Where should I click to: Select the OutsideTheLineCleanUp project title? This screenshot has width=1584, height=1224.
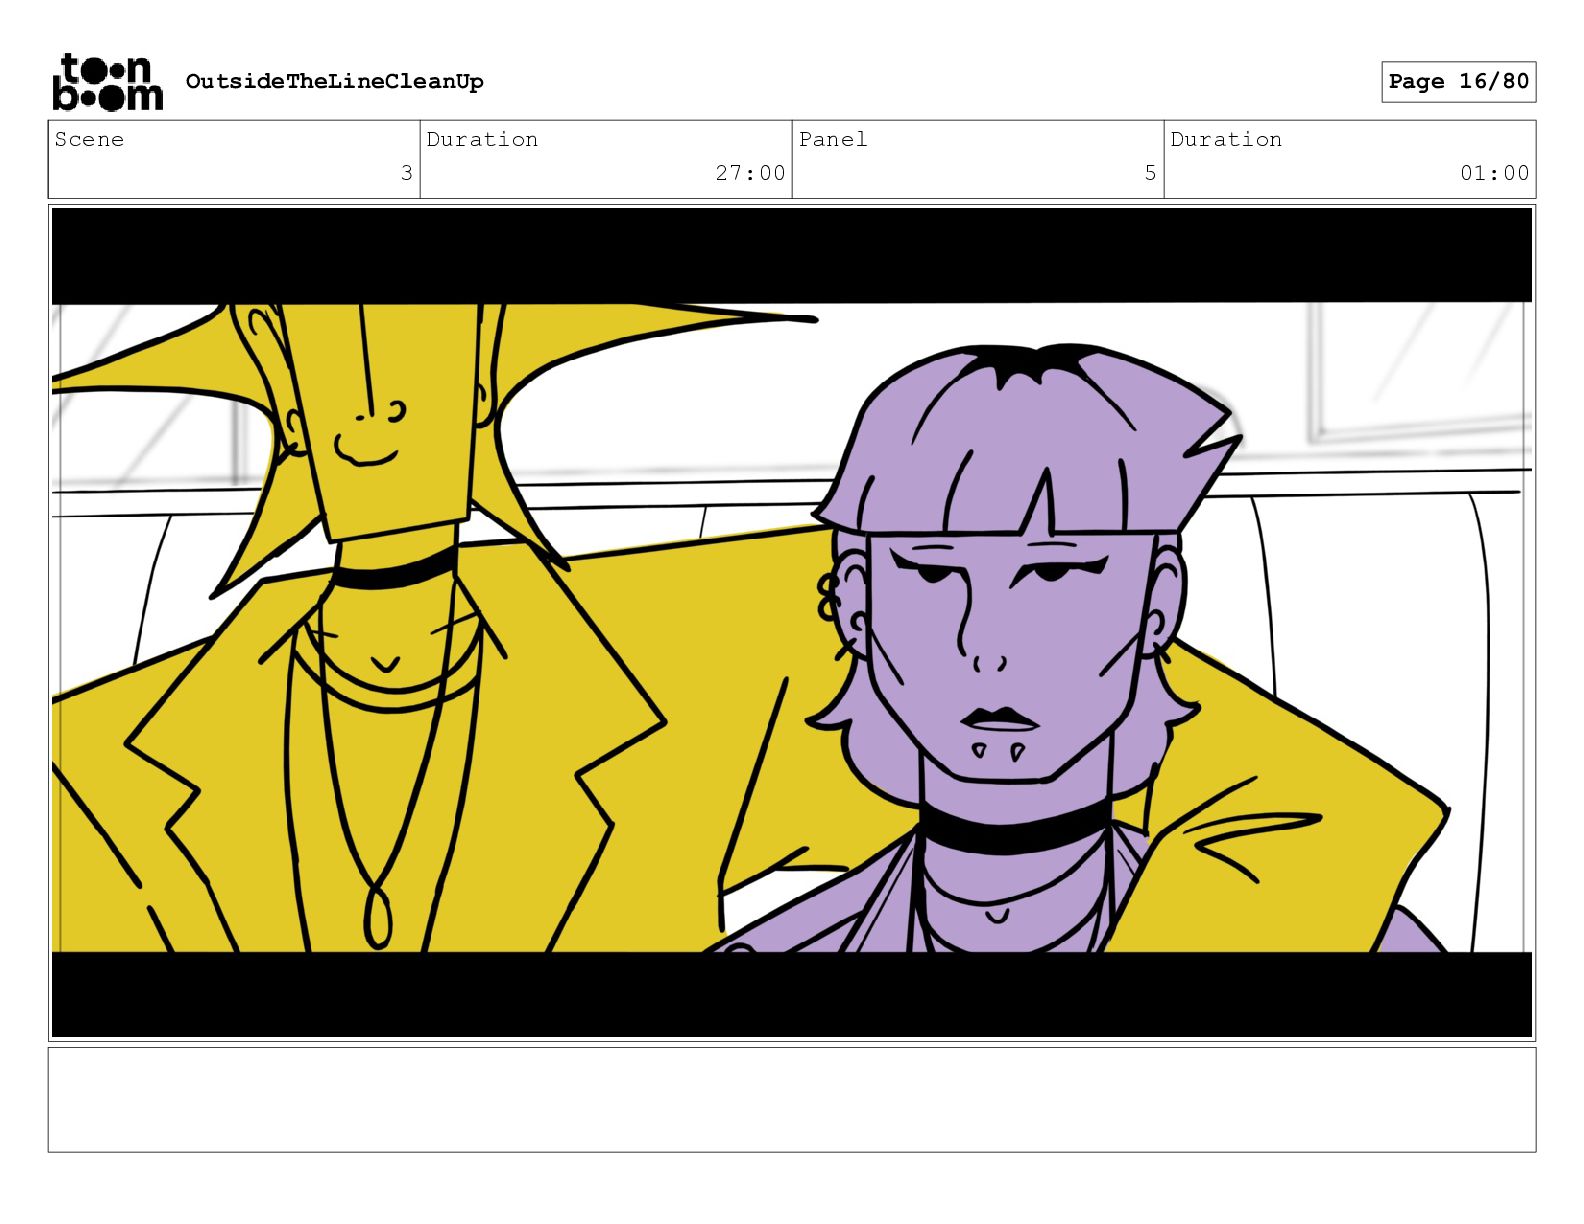click(334, 81)
